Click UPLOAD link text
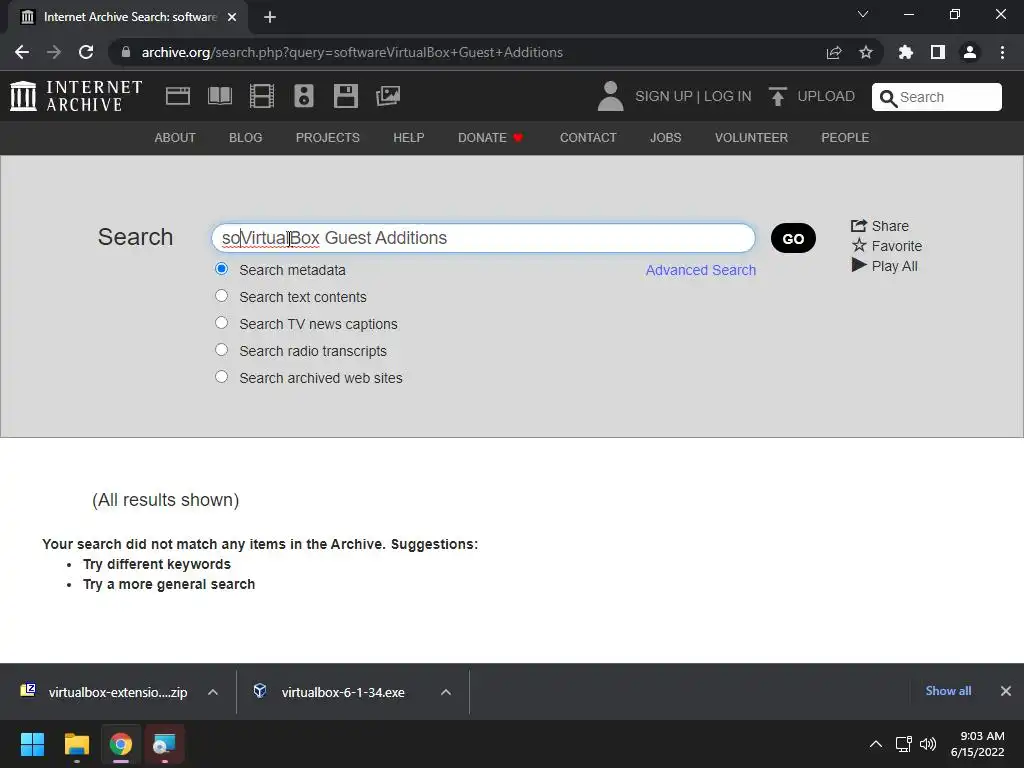Screen dimensions: 1024x768 pyautogui.click(x=826, y=97)
